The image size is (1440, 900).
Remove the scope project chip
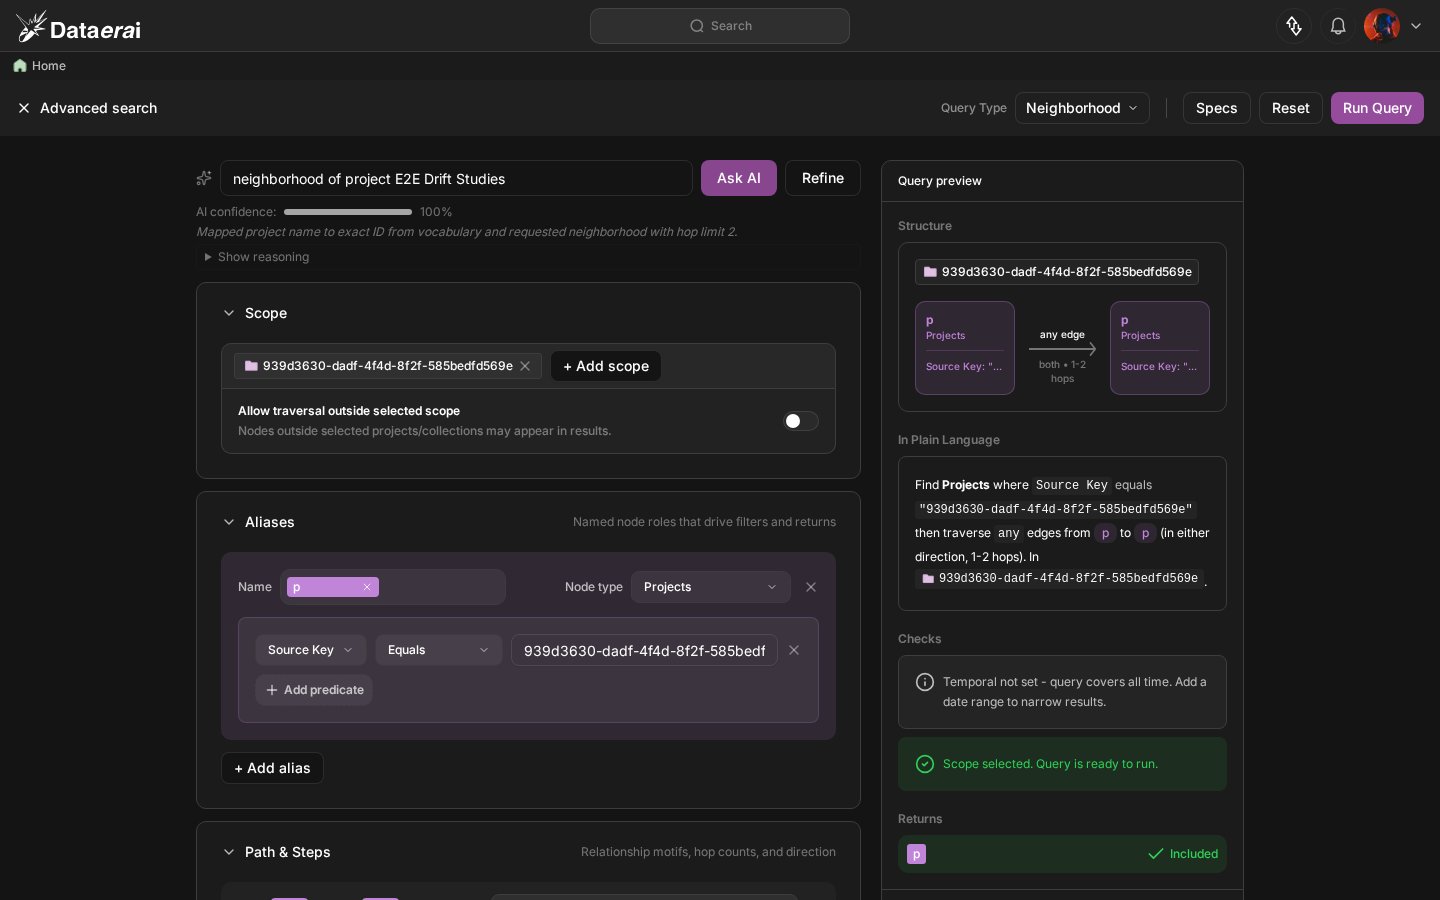(525, 366)
